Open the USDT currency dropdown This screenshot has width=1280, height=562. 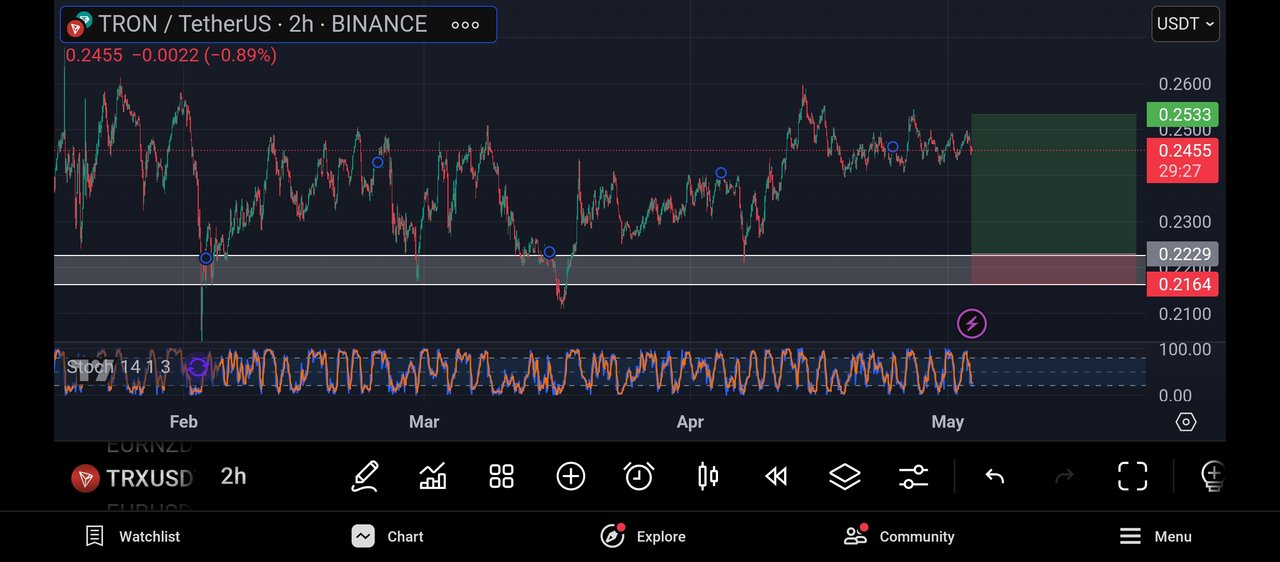[x=1186, y=24]
